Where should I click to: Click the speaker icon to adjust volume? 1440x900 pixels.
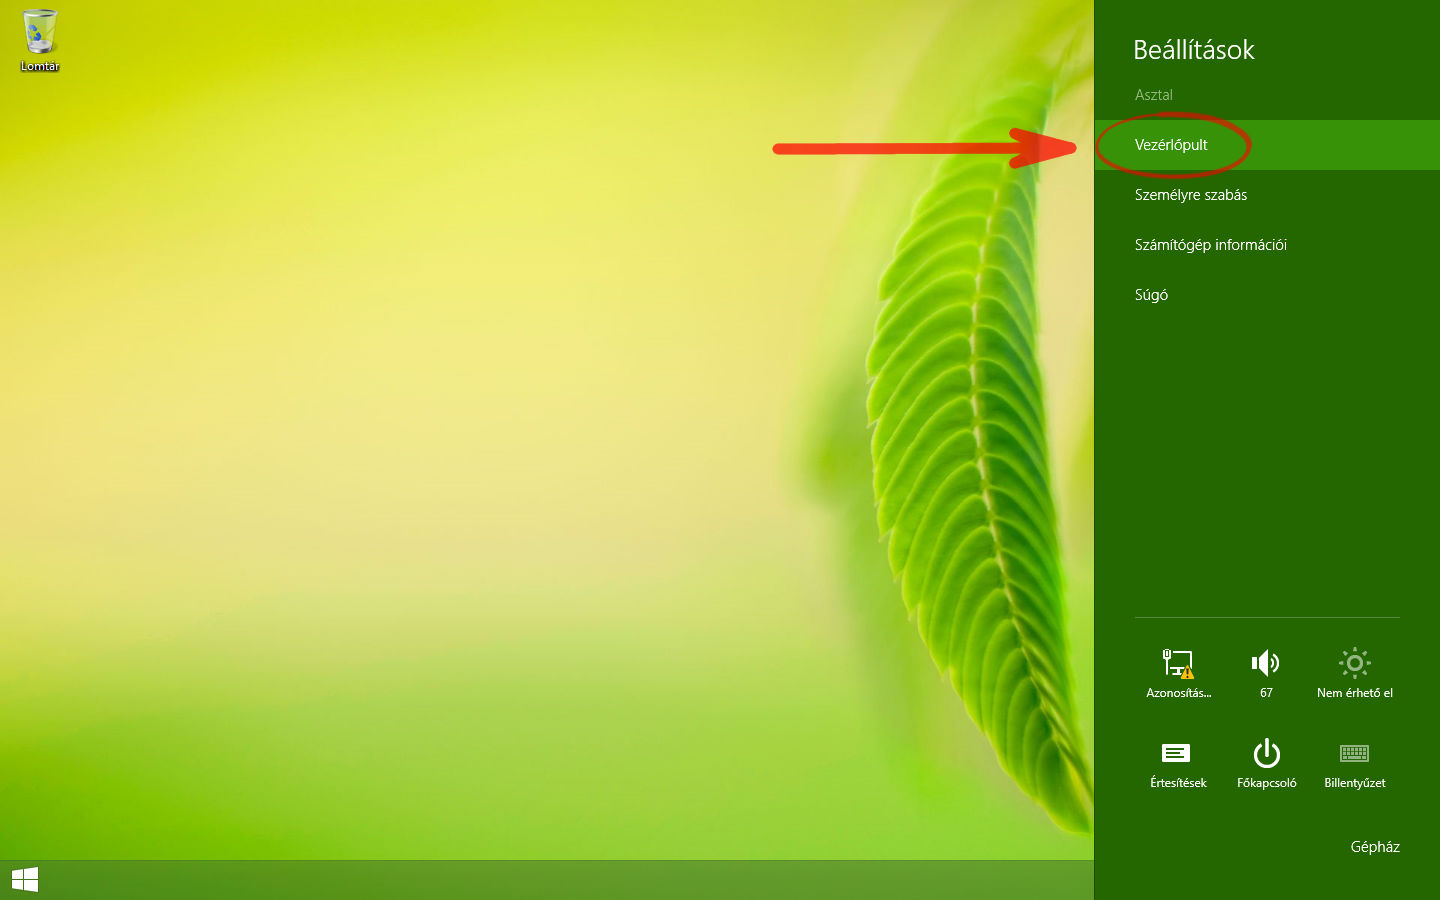1265,663
